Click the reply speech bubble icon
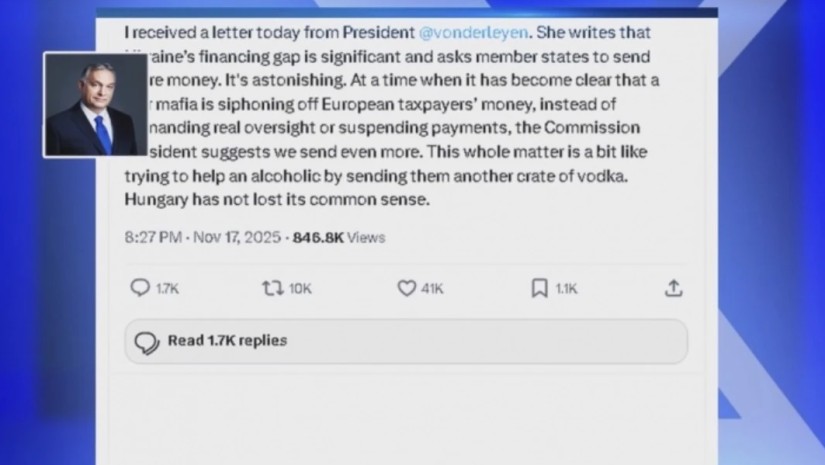Image resolution: width=825 pixels, height=465 pixels. 141,288
